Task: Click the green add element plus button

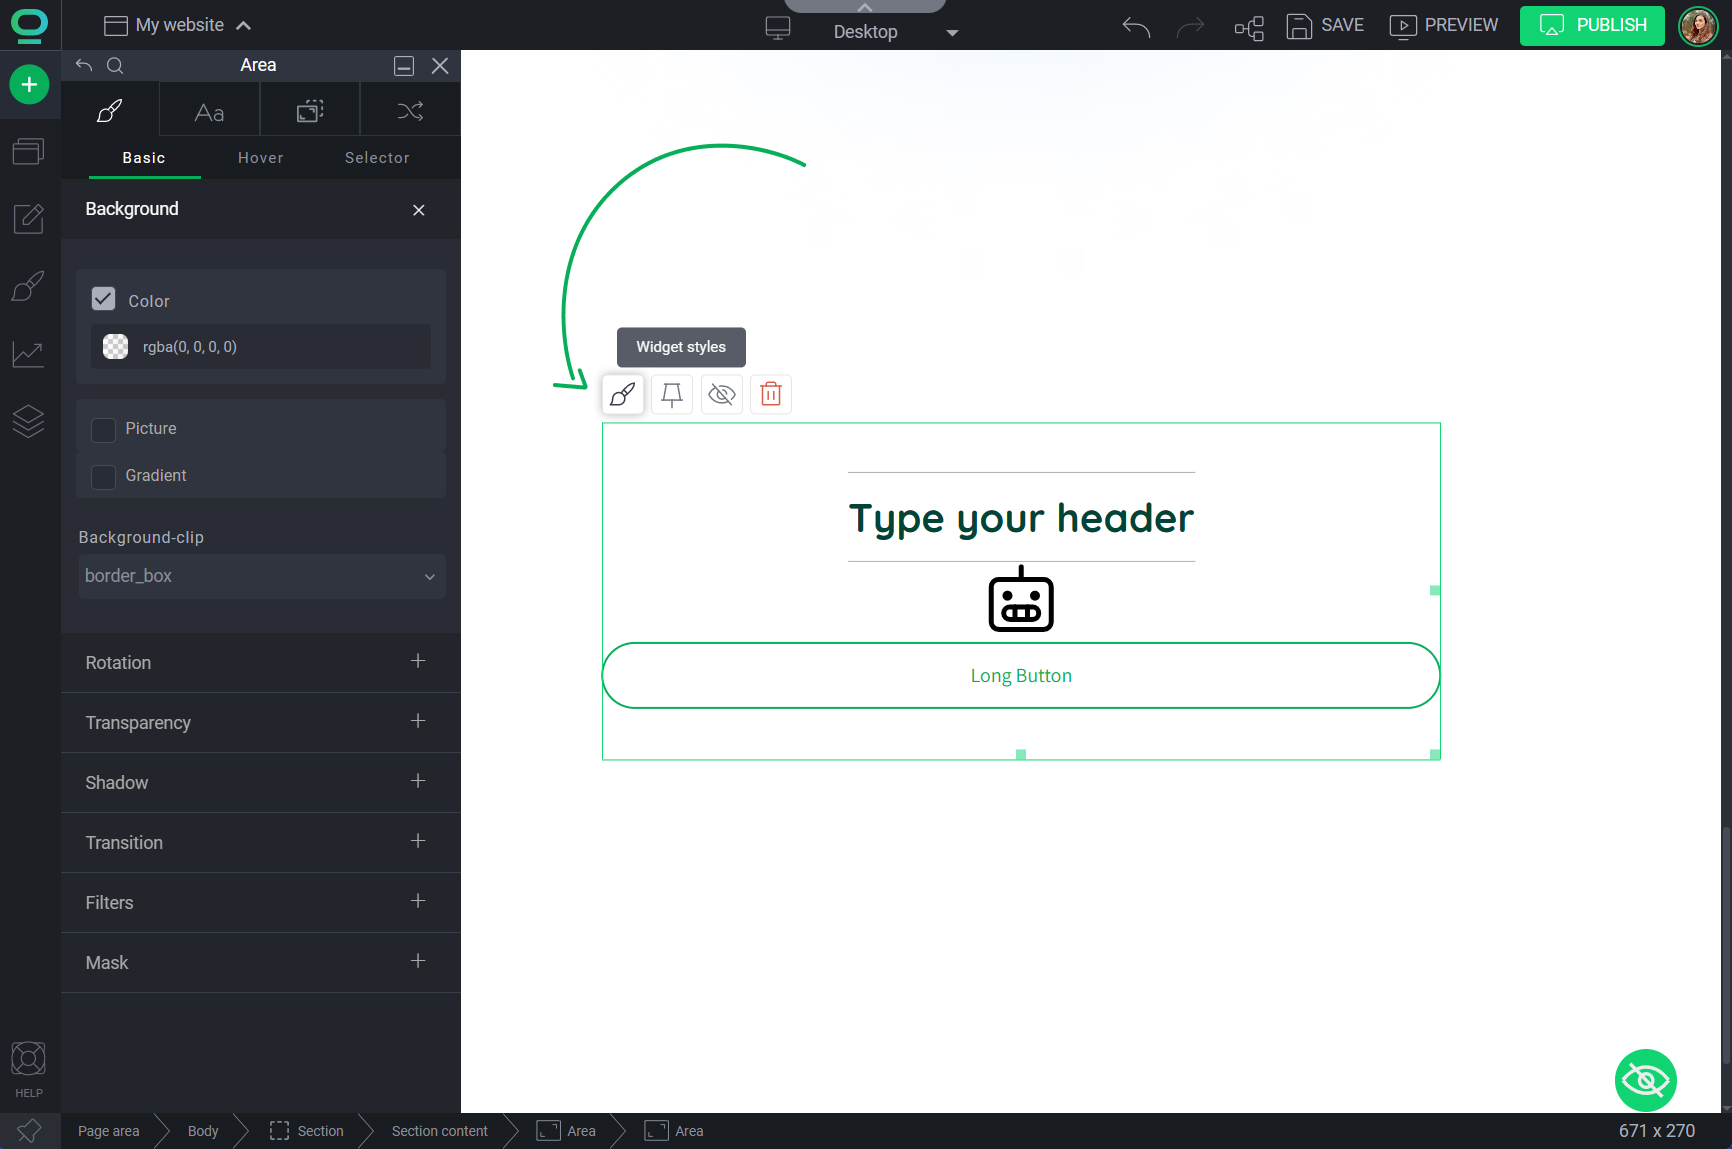Action: pyautogui.click(x=29, y=85)
